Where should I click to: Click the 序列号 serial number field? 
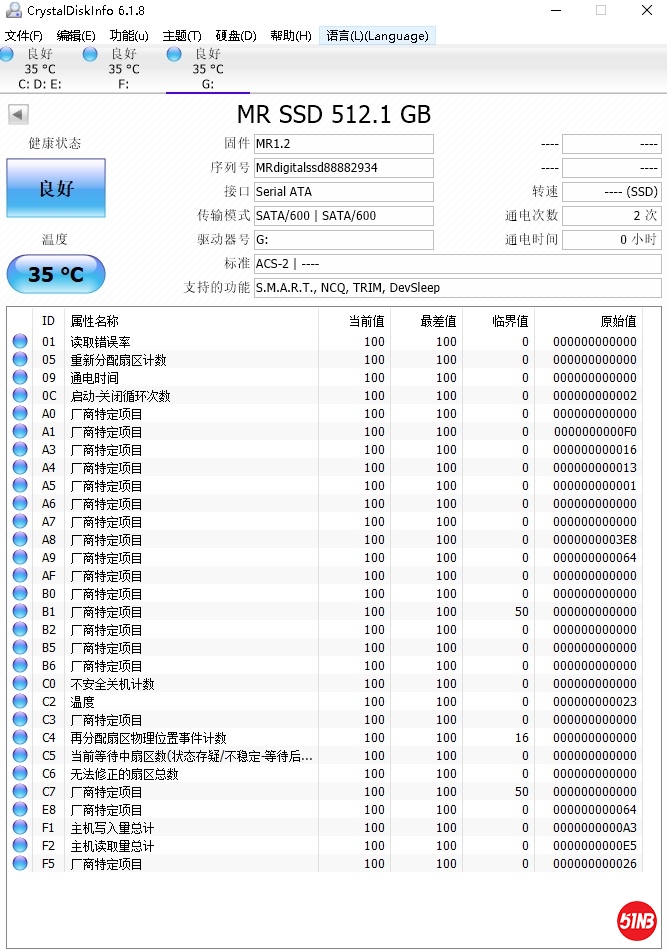coord(343,168)
